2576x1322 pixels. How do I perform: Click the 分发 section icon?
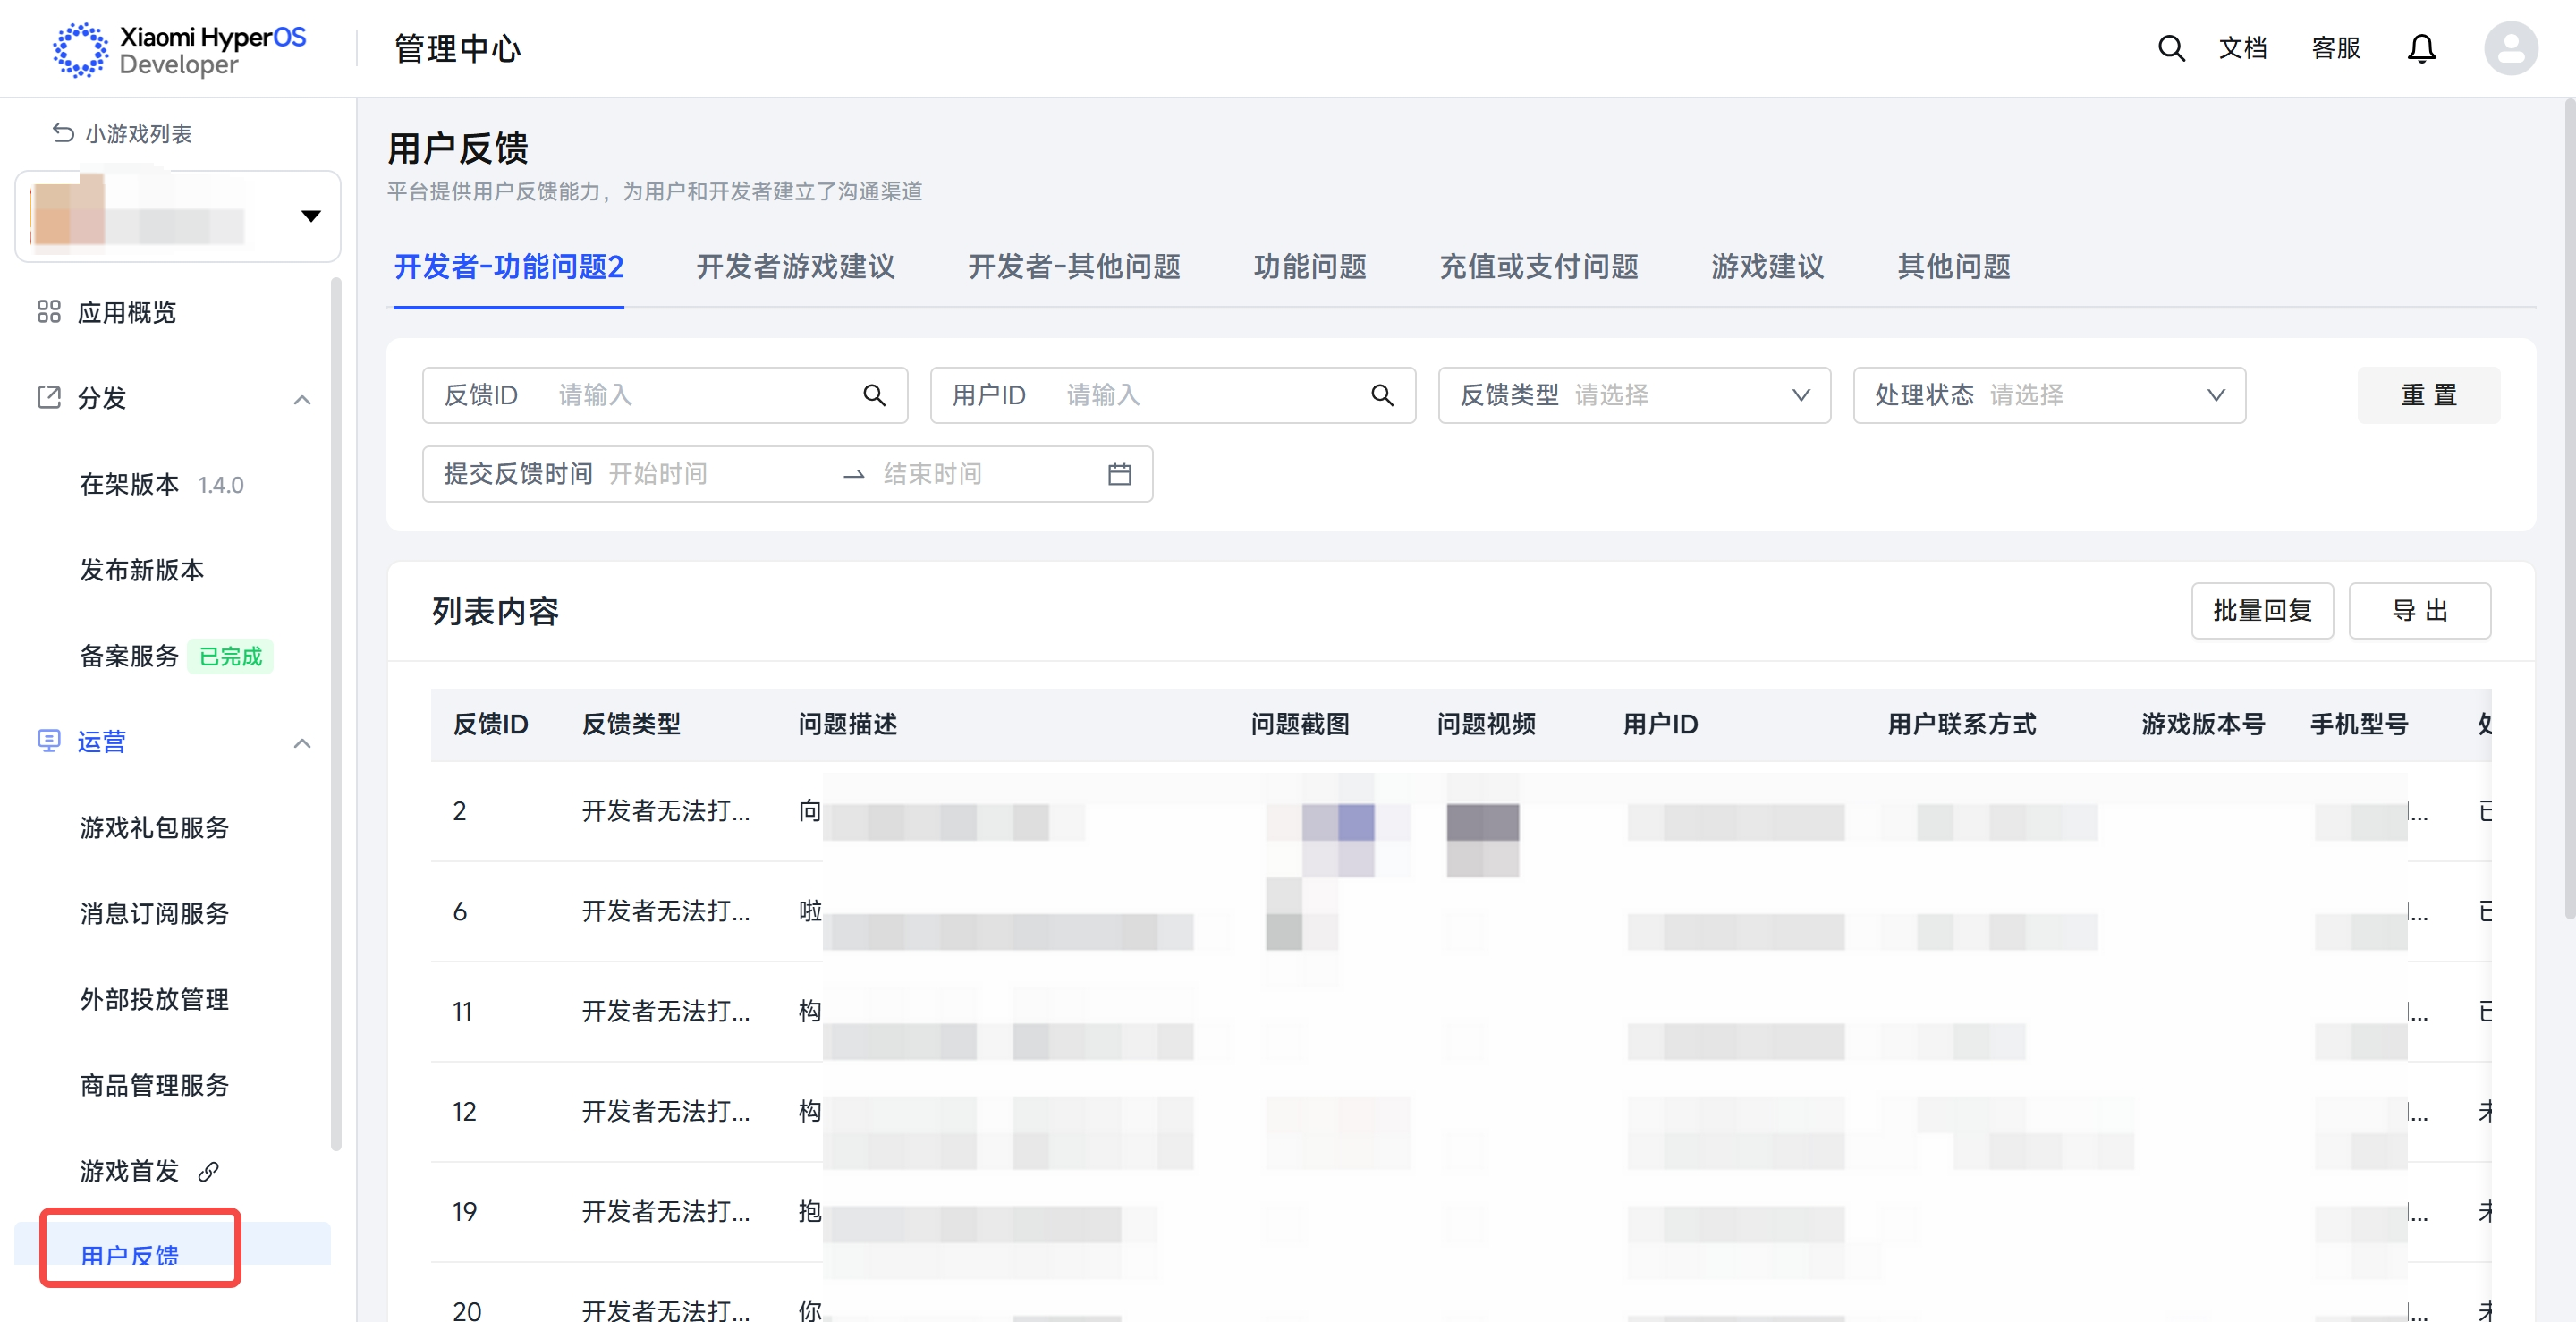point(49,397)
